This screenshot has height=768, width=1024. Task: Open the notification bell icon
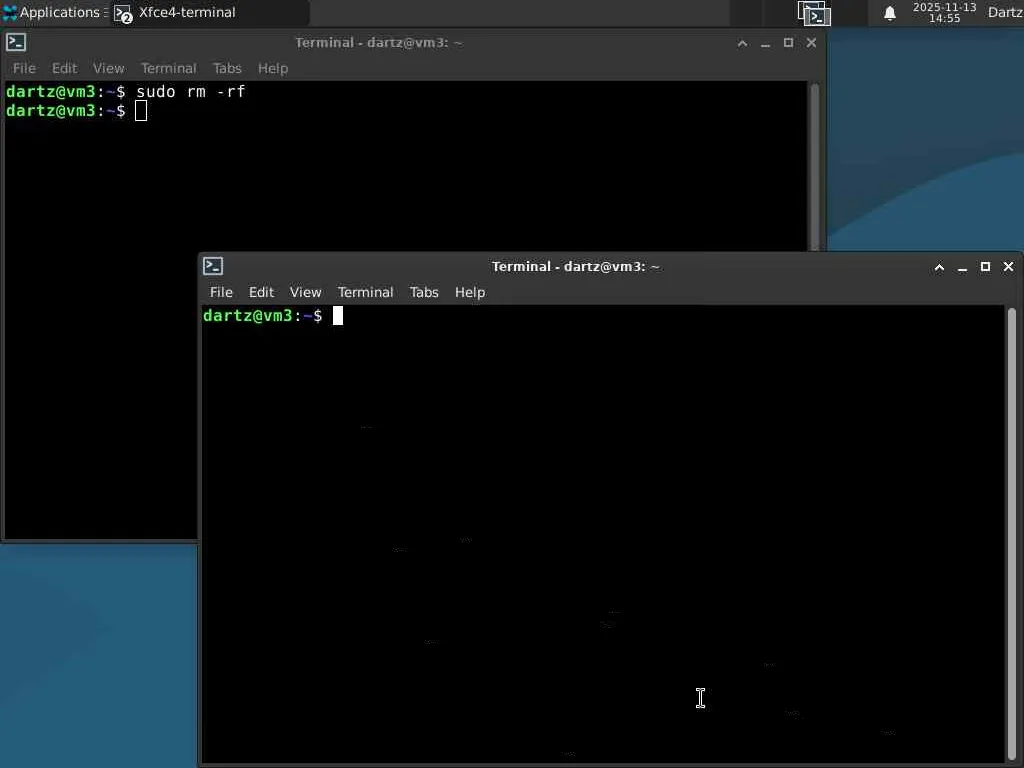pos(889,13)
